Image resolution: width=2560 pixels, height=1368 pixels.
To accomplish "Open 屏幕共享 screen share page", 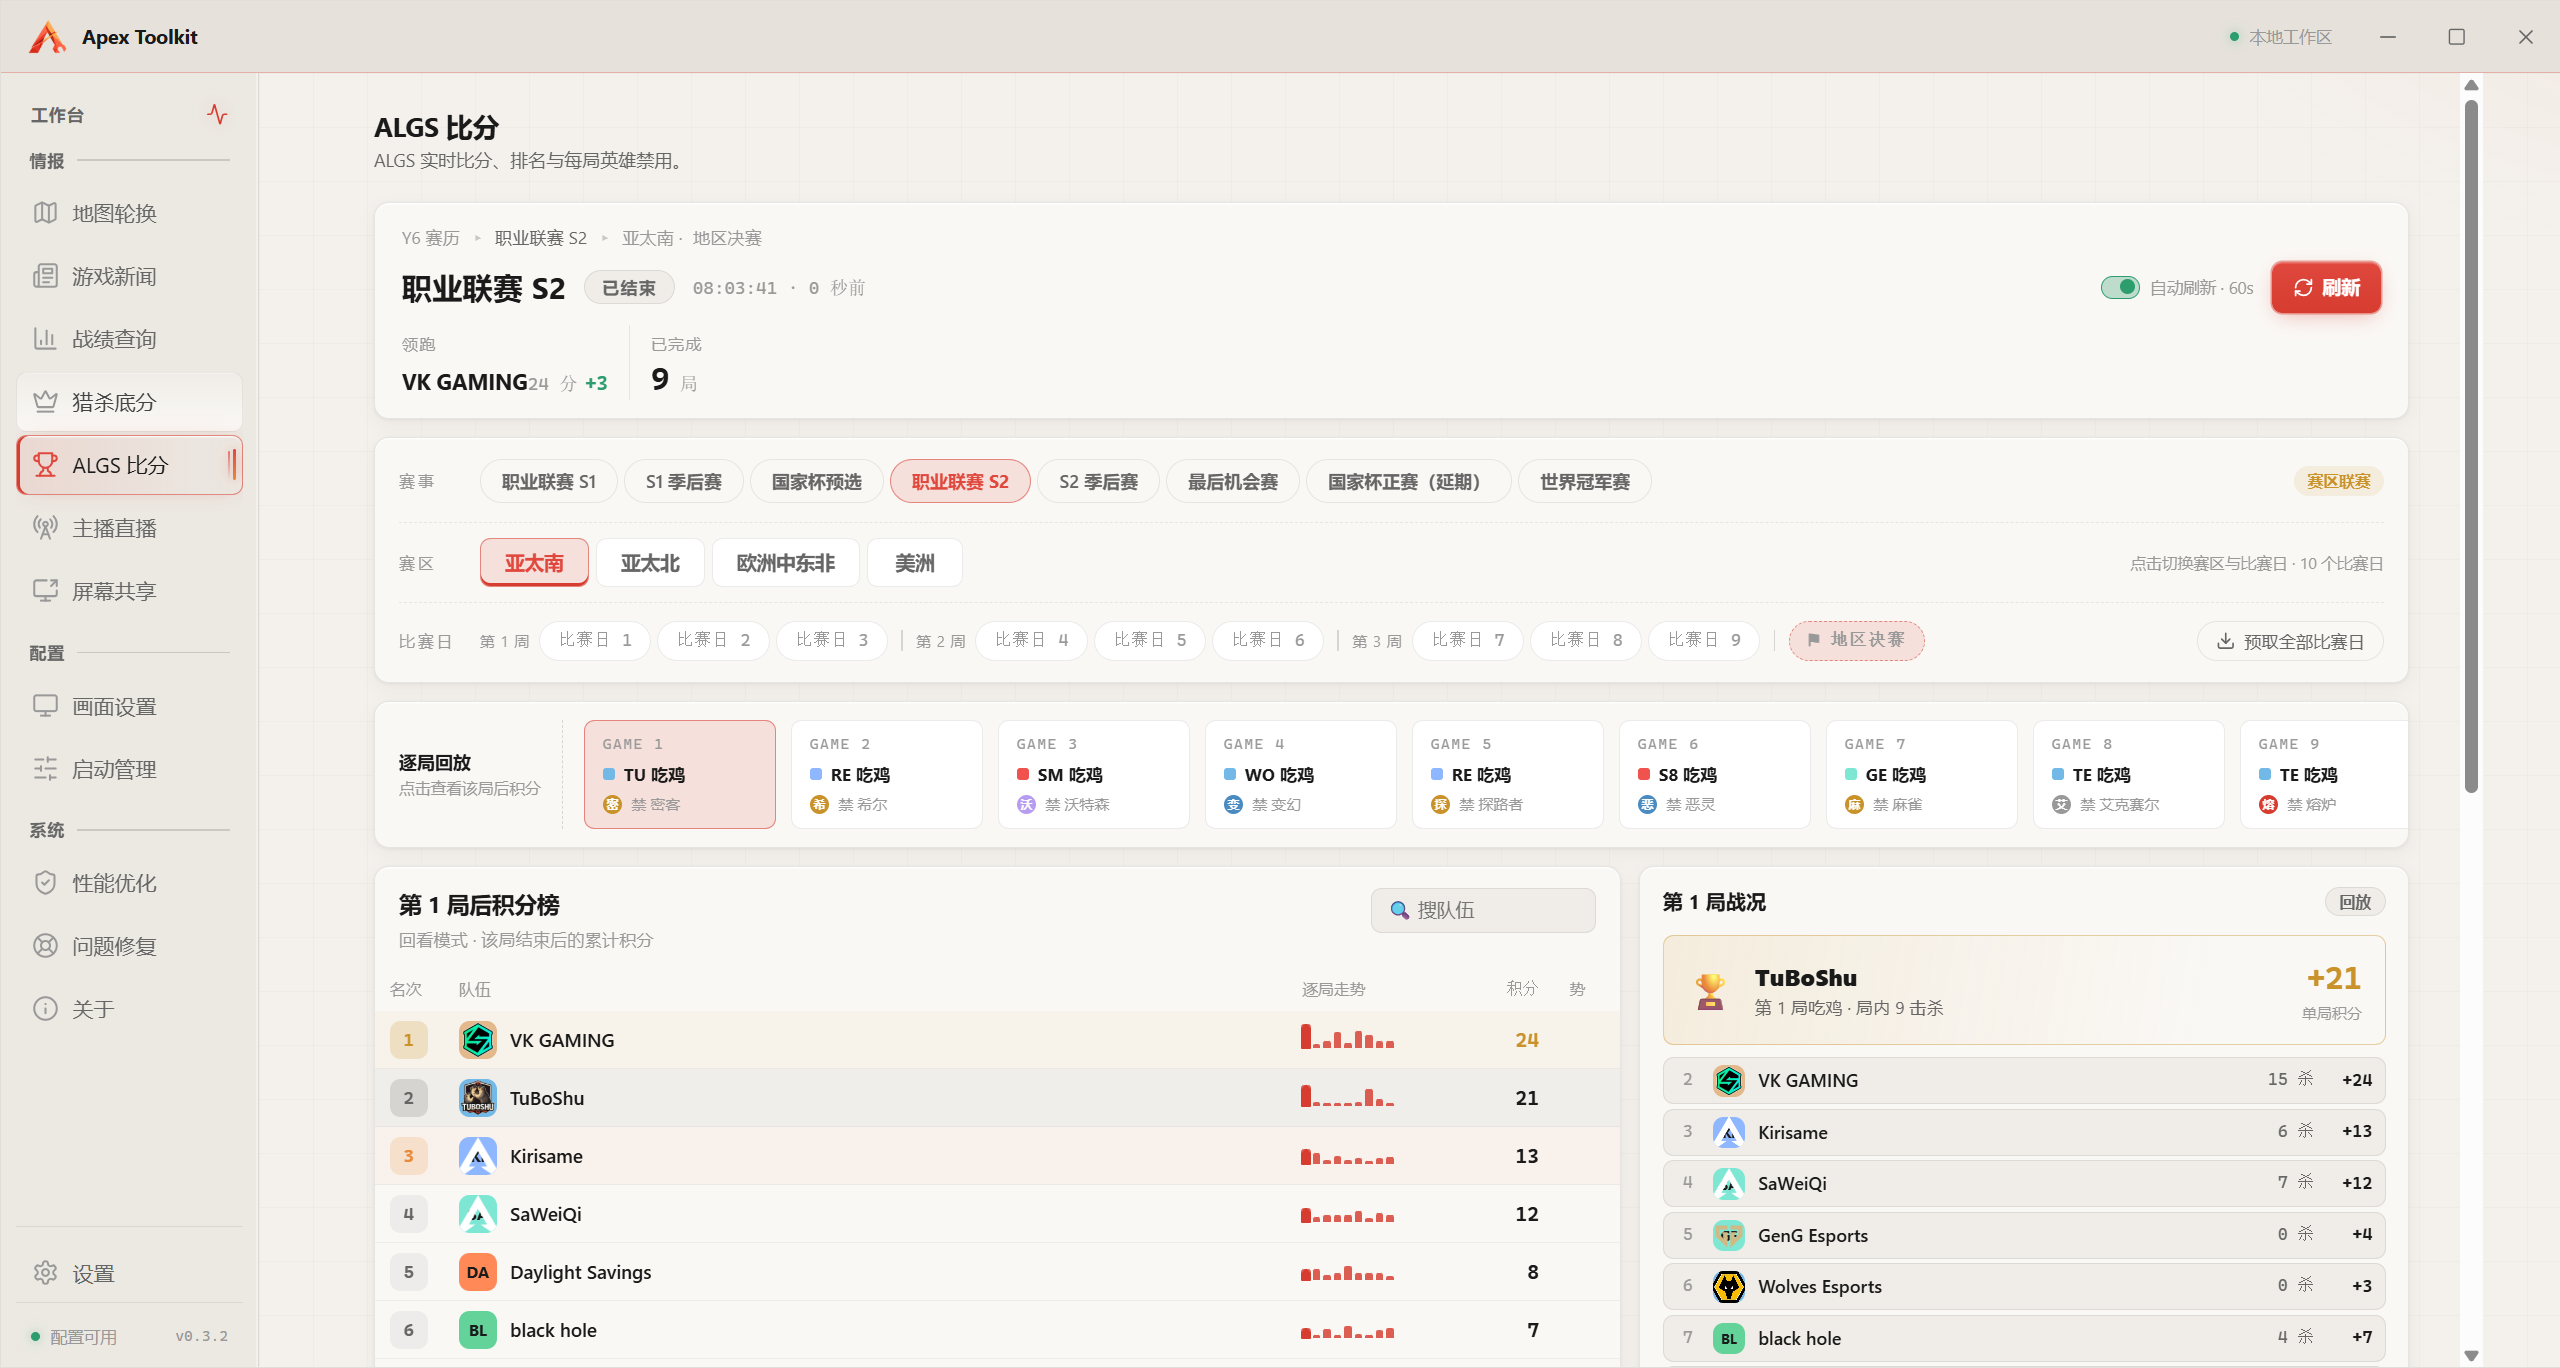I will [x=129, y=591].
